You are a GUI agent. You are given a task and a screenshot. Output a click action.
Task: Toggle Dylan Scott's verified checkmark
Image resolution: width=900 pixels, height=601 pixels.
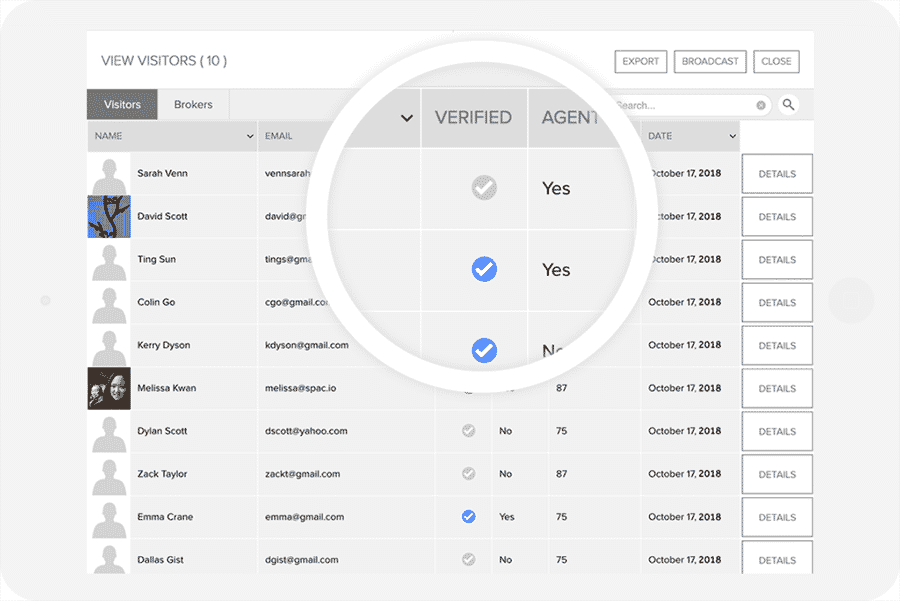468,431
